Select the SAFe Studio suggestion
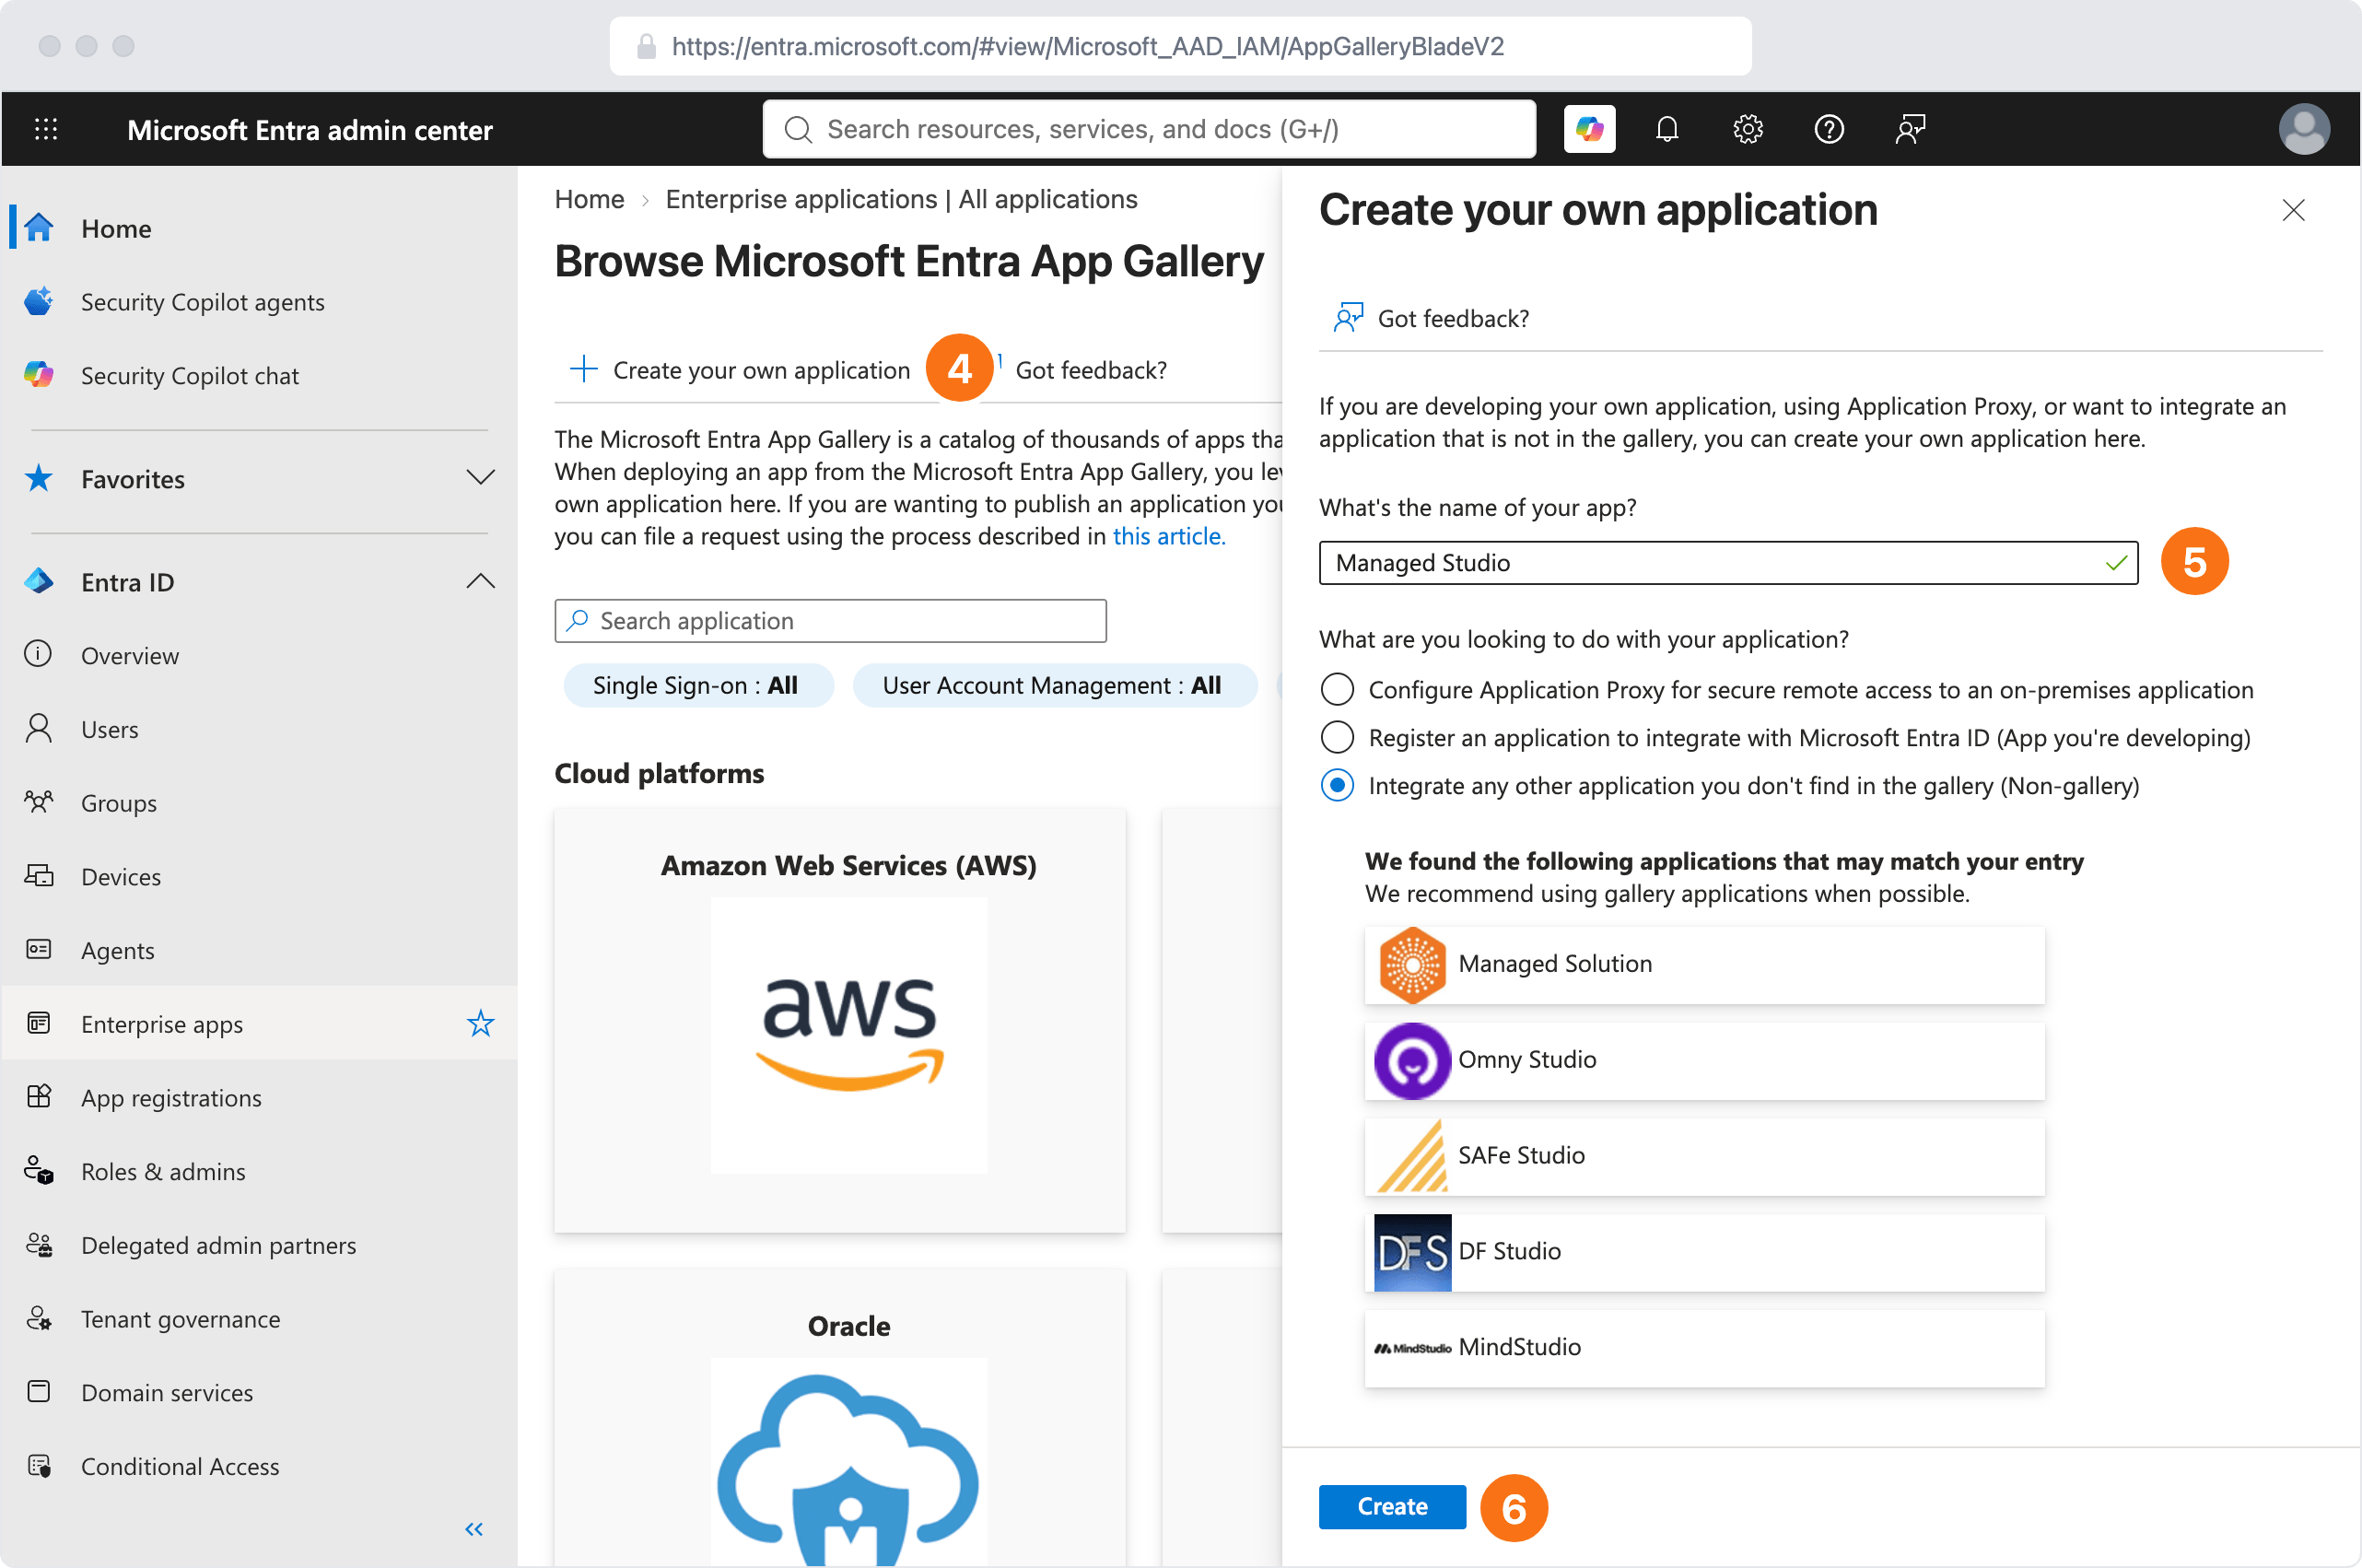 coord(1704,1155)
